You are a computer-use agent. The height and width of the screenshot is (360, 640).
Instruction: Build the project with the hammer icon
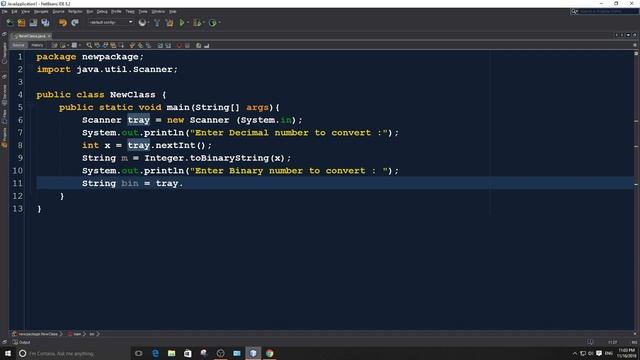[x=157, y=23]
